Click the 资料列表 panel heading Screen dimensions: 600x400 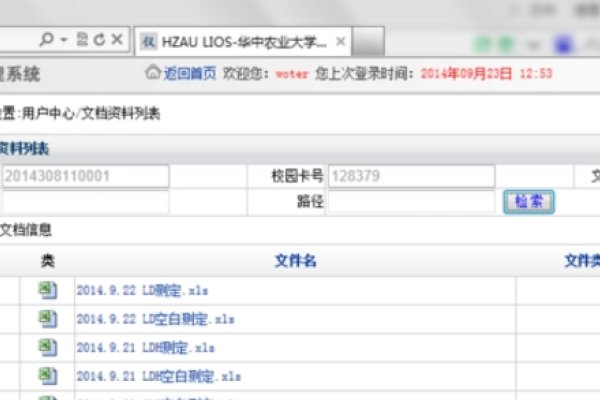pos(24,149)
